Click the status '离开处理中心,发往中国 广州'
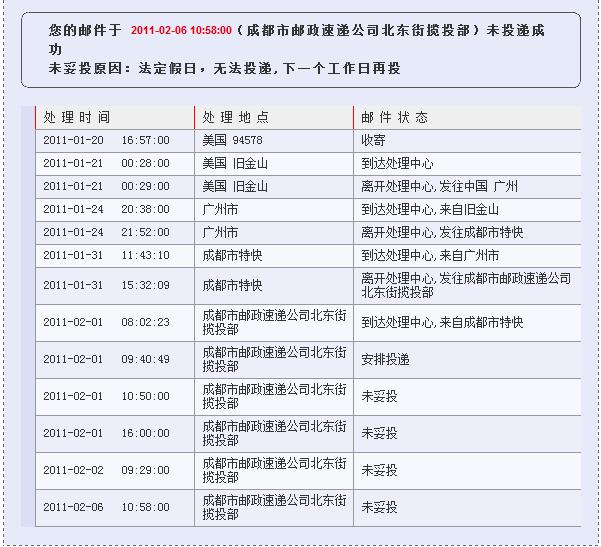Screen dimensions: 601x547 pos(439,186)
